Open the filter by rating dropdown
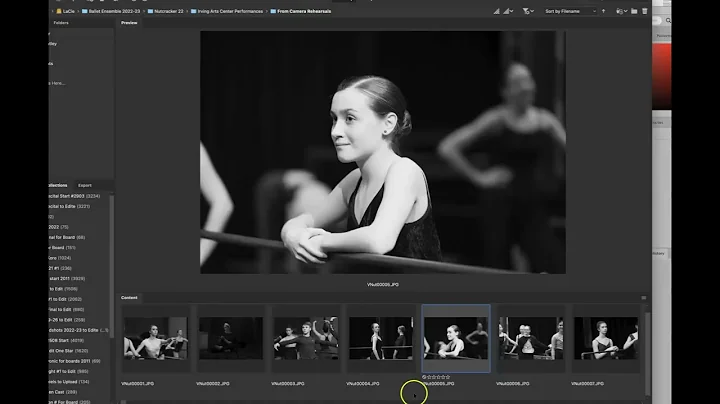 (x=528, y=11)
